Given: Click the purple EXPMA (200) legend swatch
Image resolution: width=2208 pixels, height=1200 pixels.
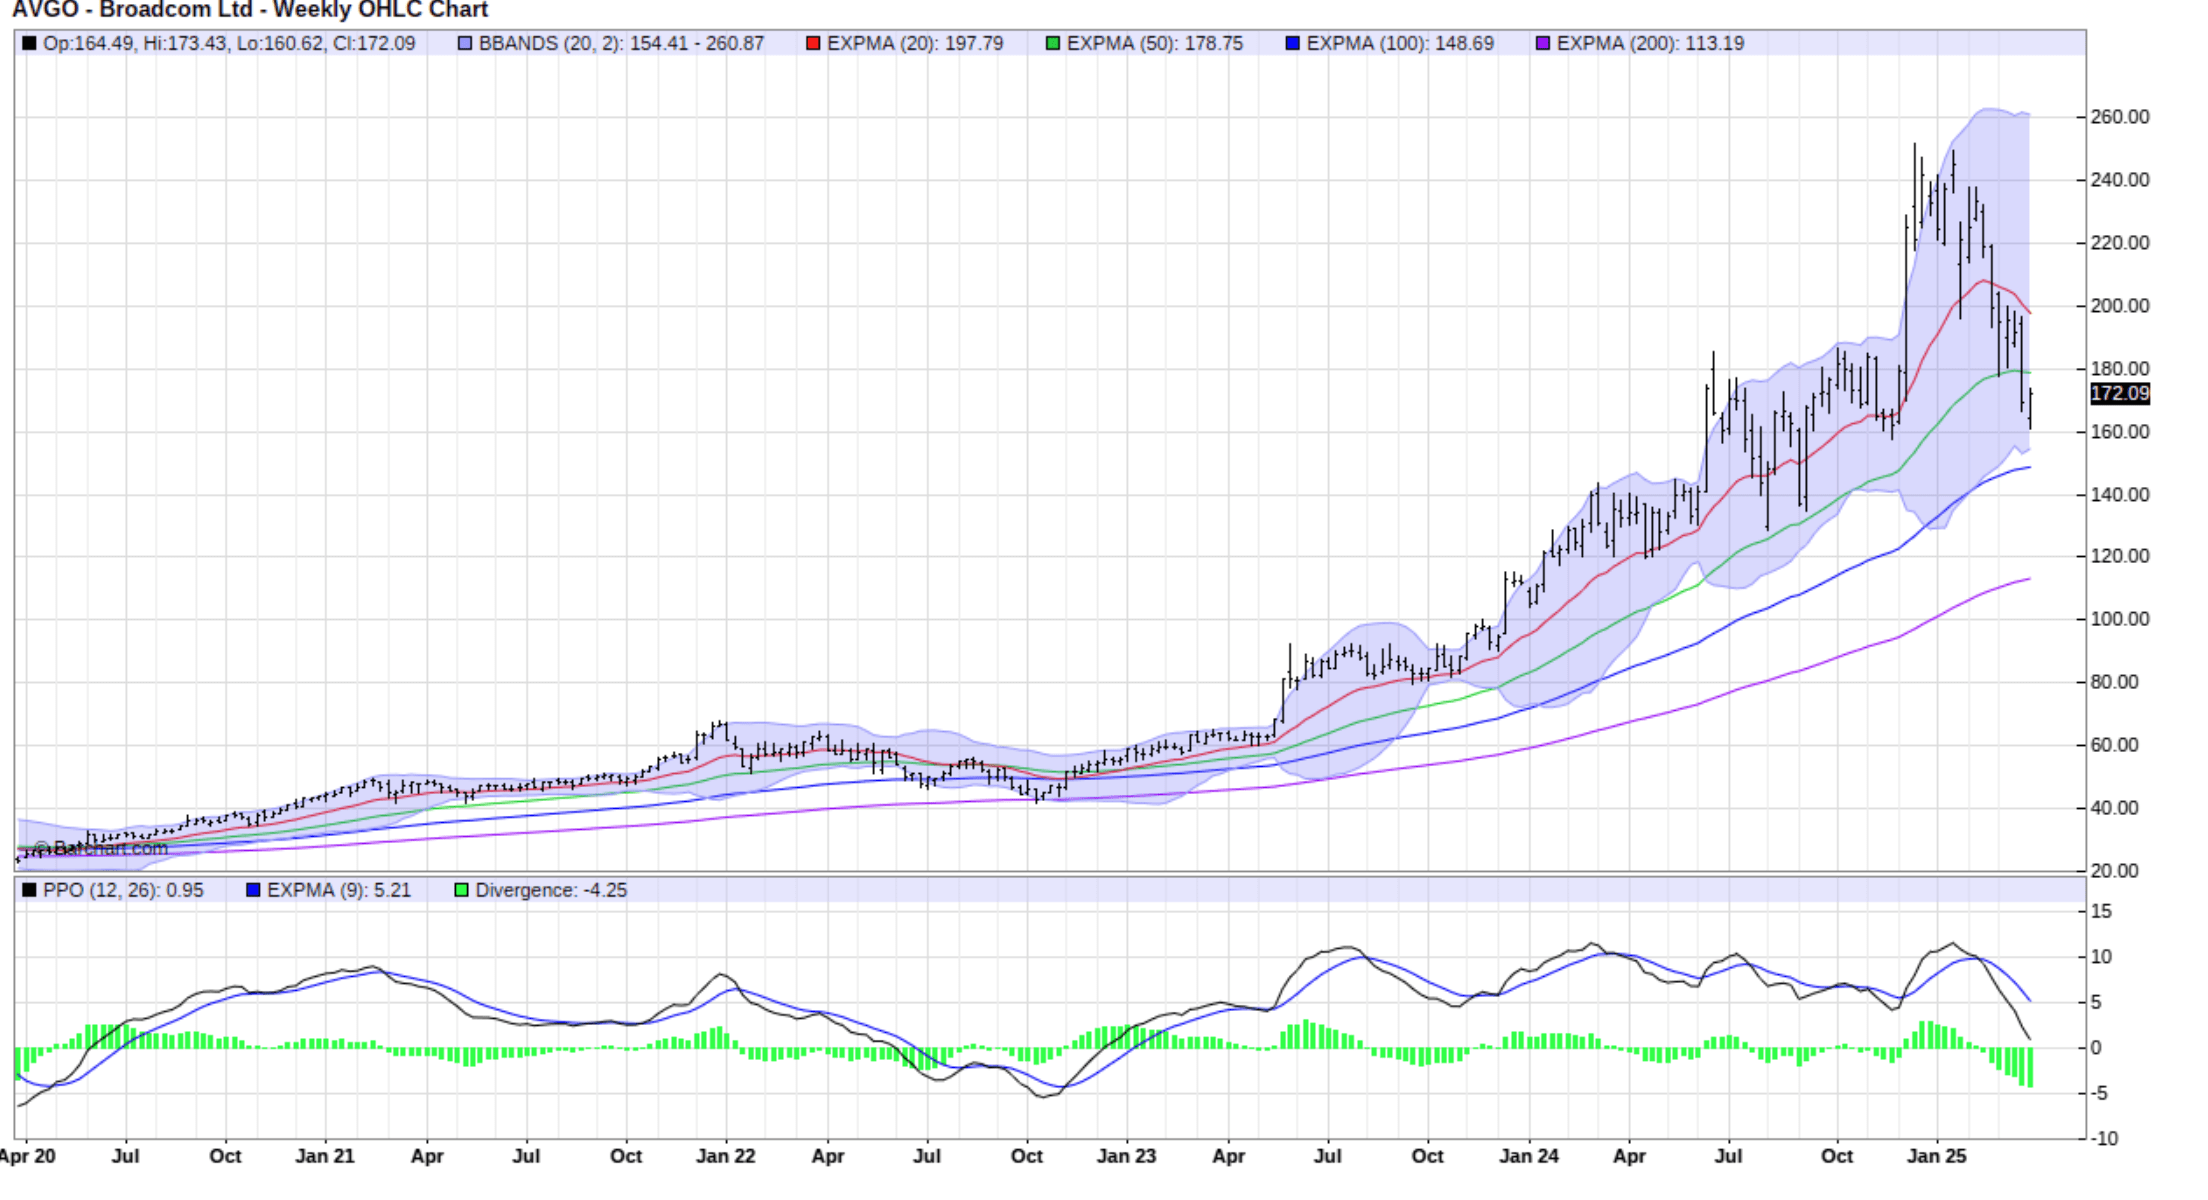Looking at the screenshot, I should click(x=1542, y=43).
